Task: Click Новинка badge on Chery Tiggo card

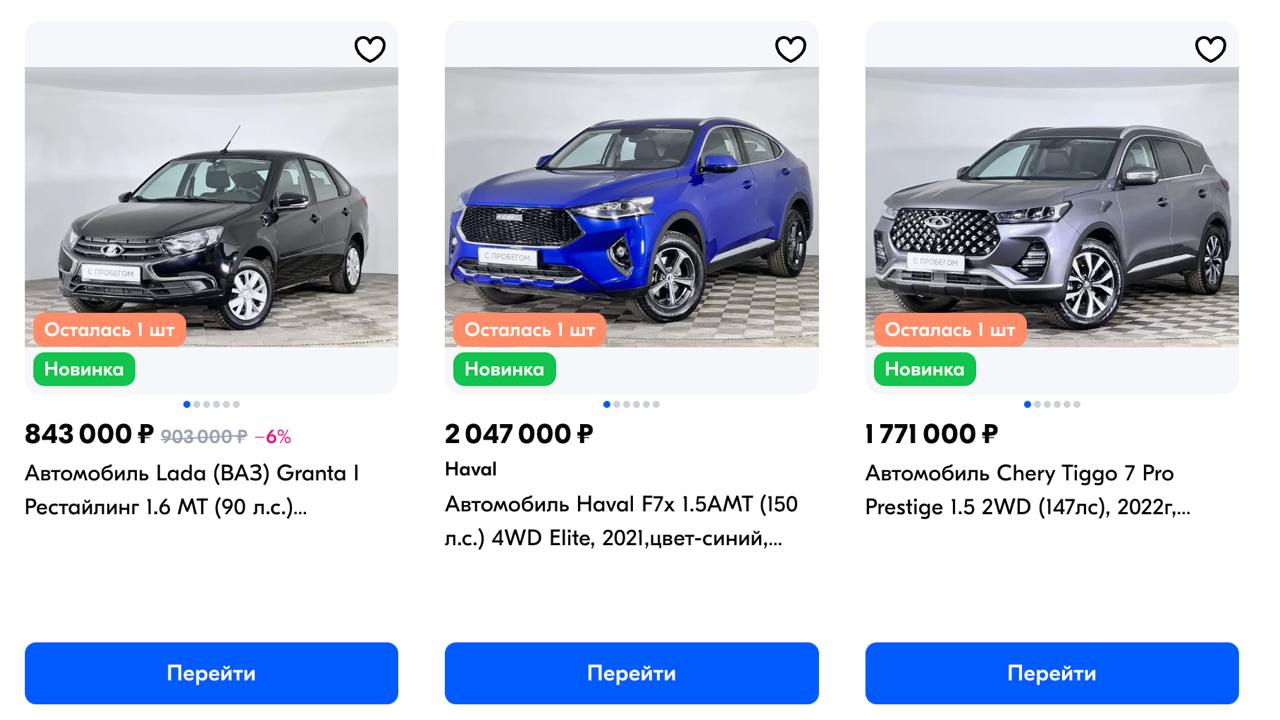Action: coord(924,369)
